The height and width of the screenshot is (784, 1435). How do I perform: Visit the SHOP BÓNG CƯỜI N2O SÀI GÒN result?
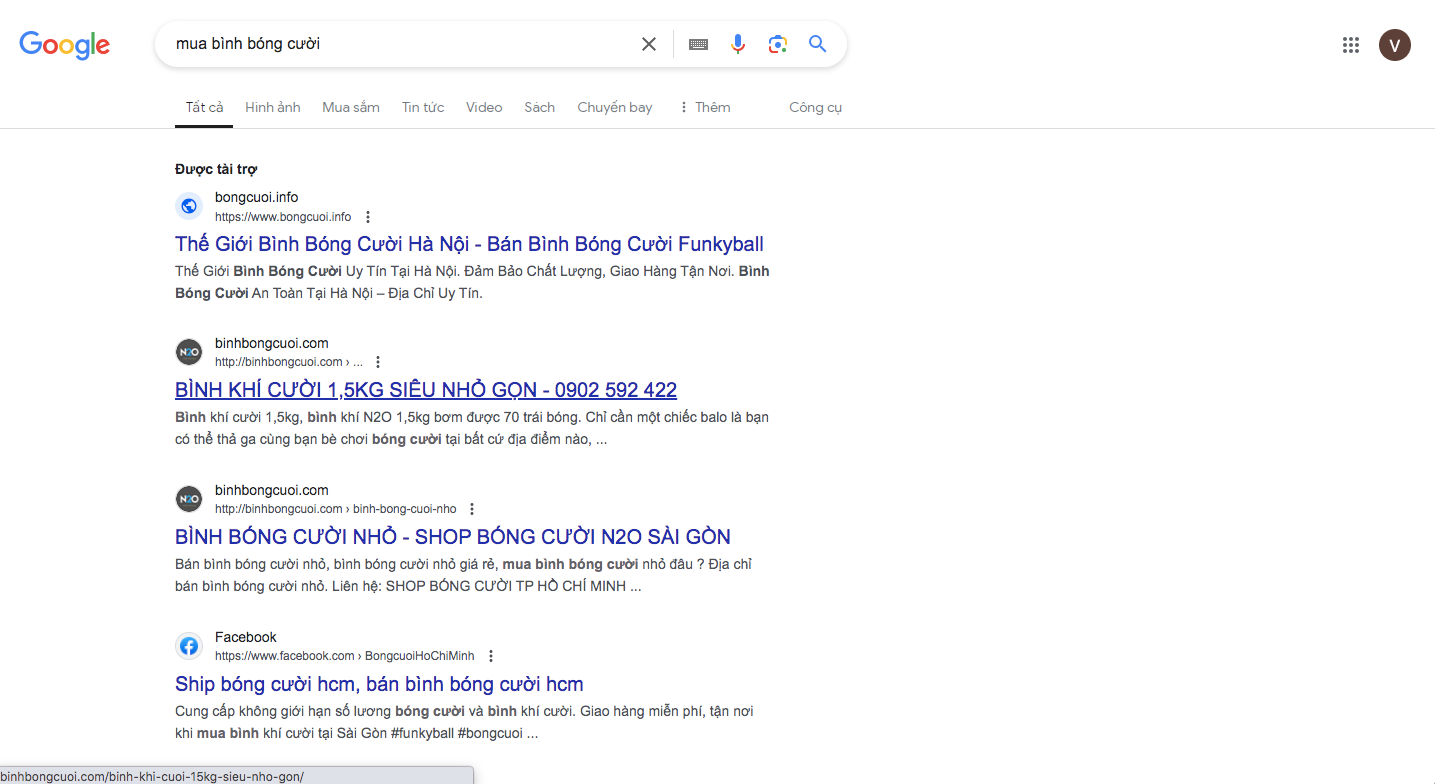[452, 536]
